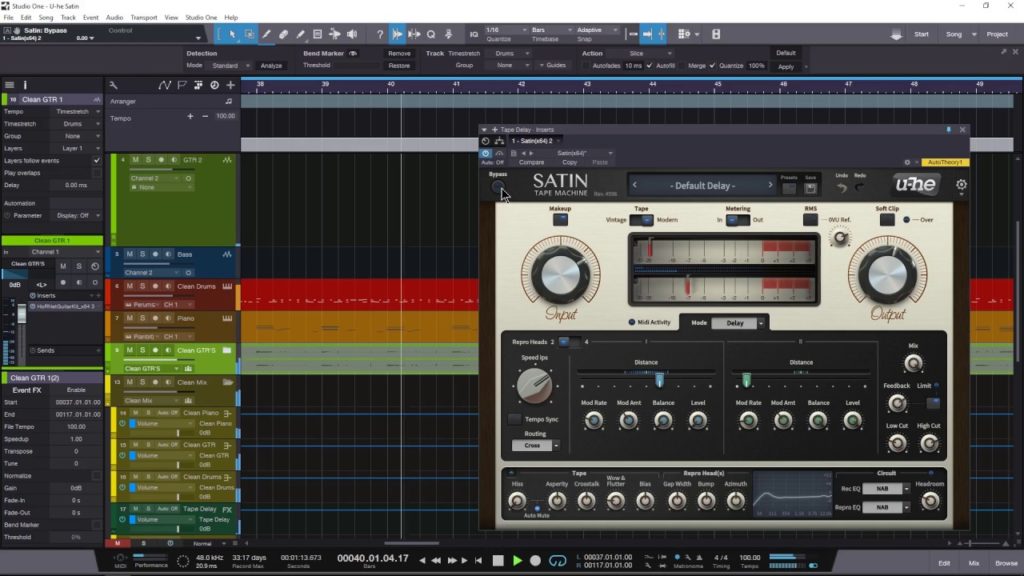Open the Audio menu
This screenshot has height=576, width=1024.
[115, 17]
